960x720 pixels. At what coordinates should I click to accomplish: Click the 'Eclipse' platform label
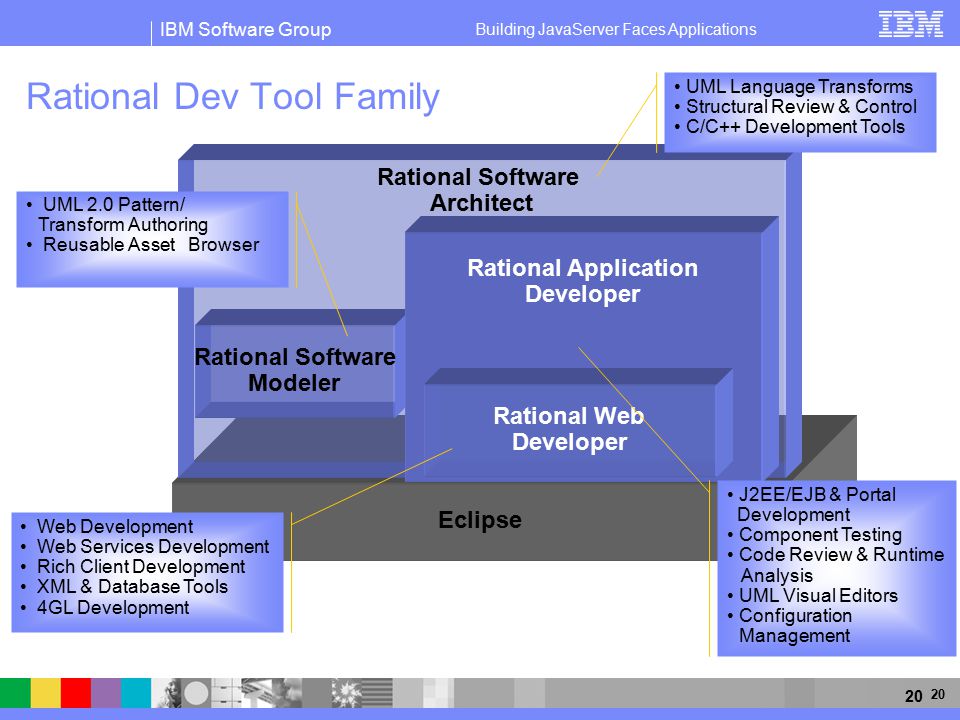[x=480, y=520]
